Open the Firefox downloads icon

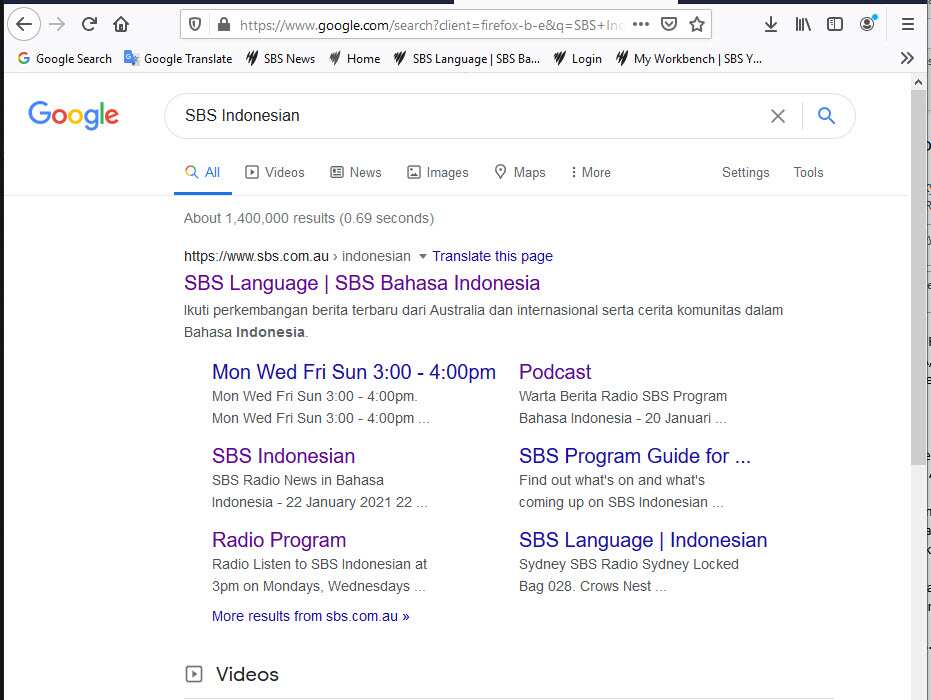click(771, 24)
